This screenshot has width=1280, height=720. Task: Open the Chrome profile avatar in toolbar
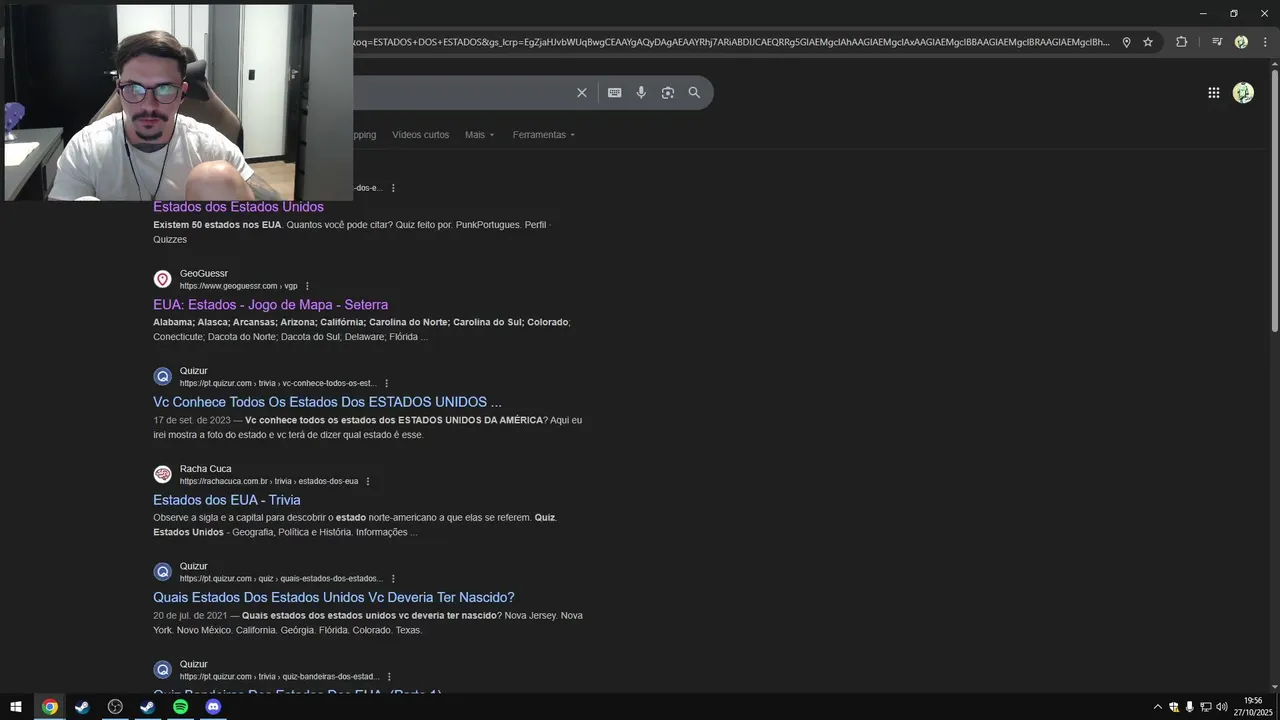click(1241, 42)
